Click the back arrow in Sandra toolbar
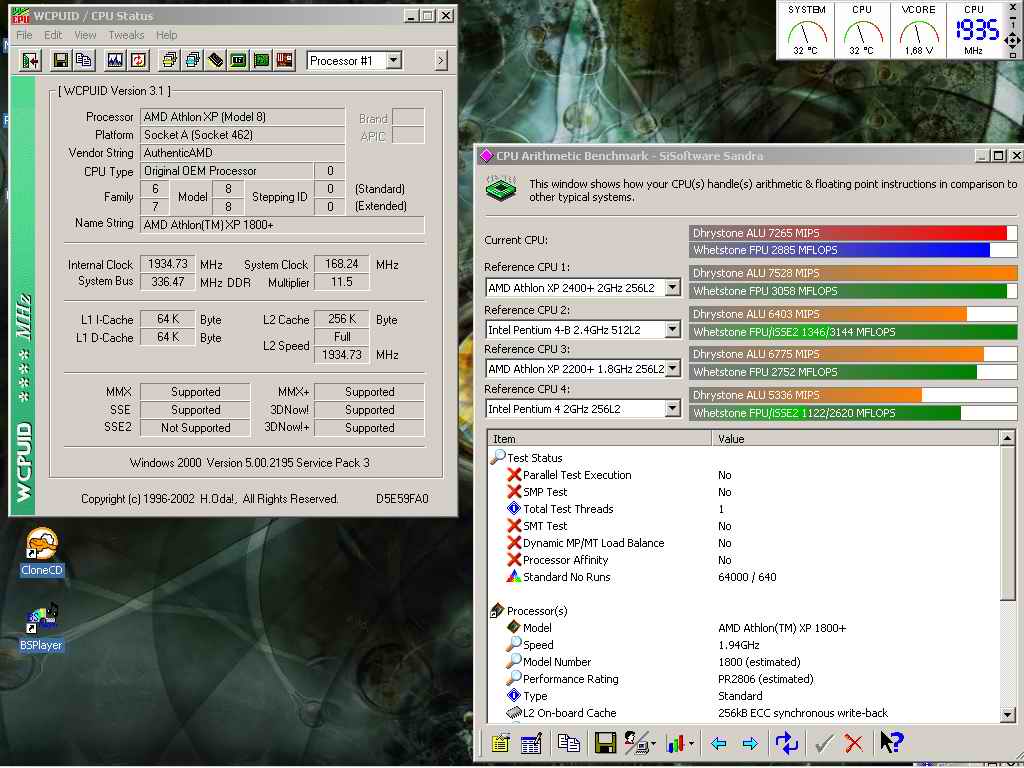 (x=719, y=743)
